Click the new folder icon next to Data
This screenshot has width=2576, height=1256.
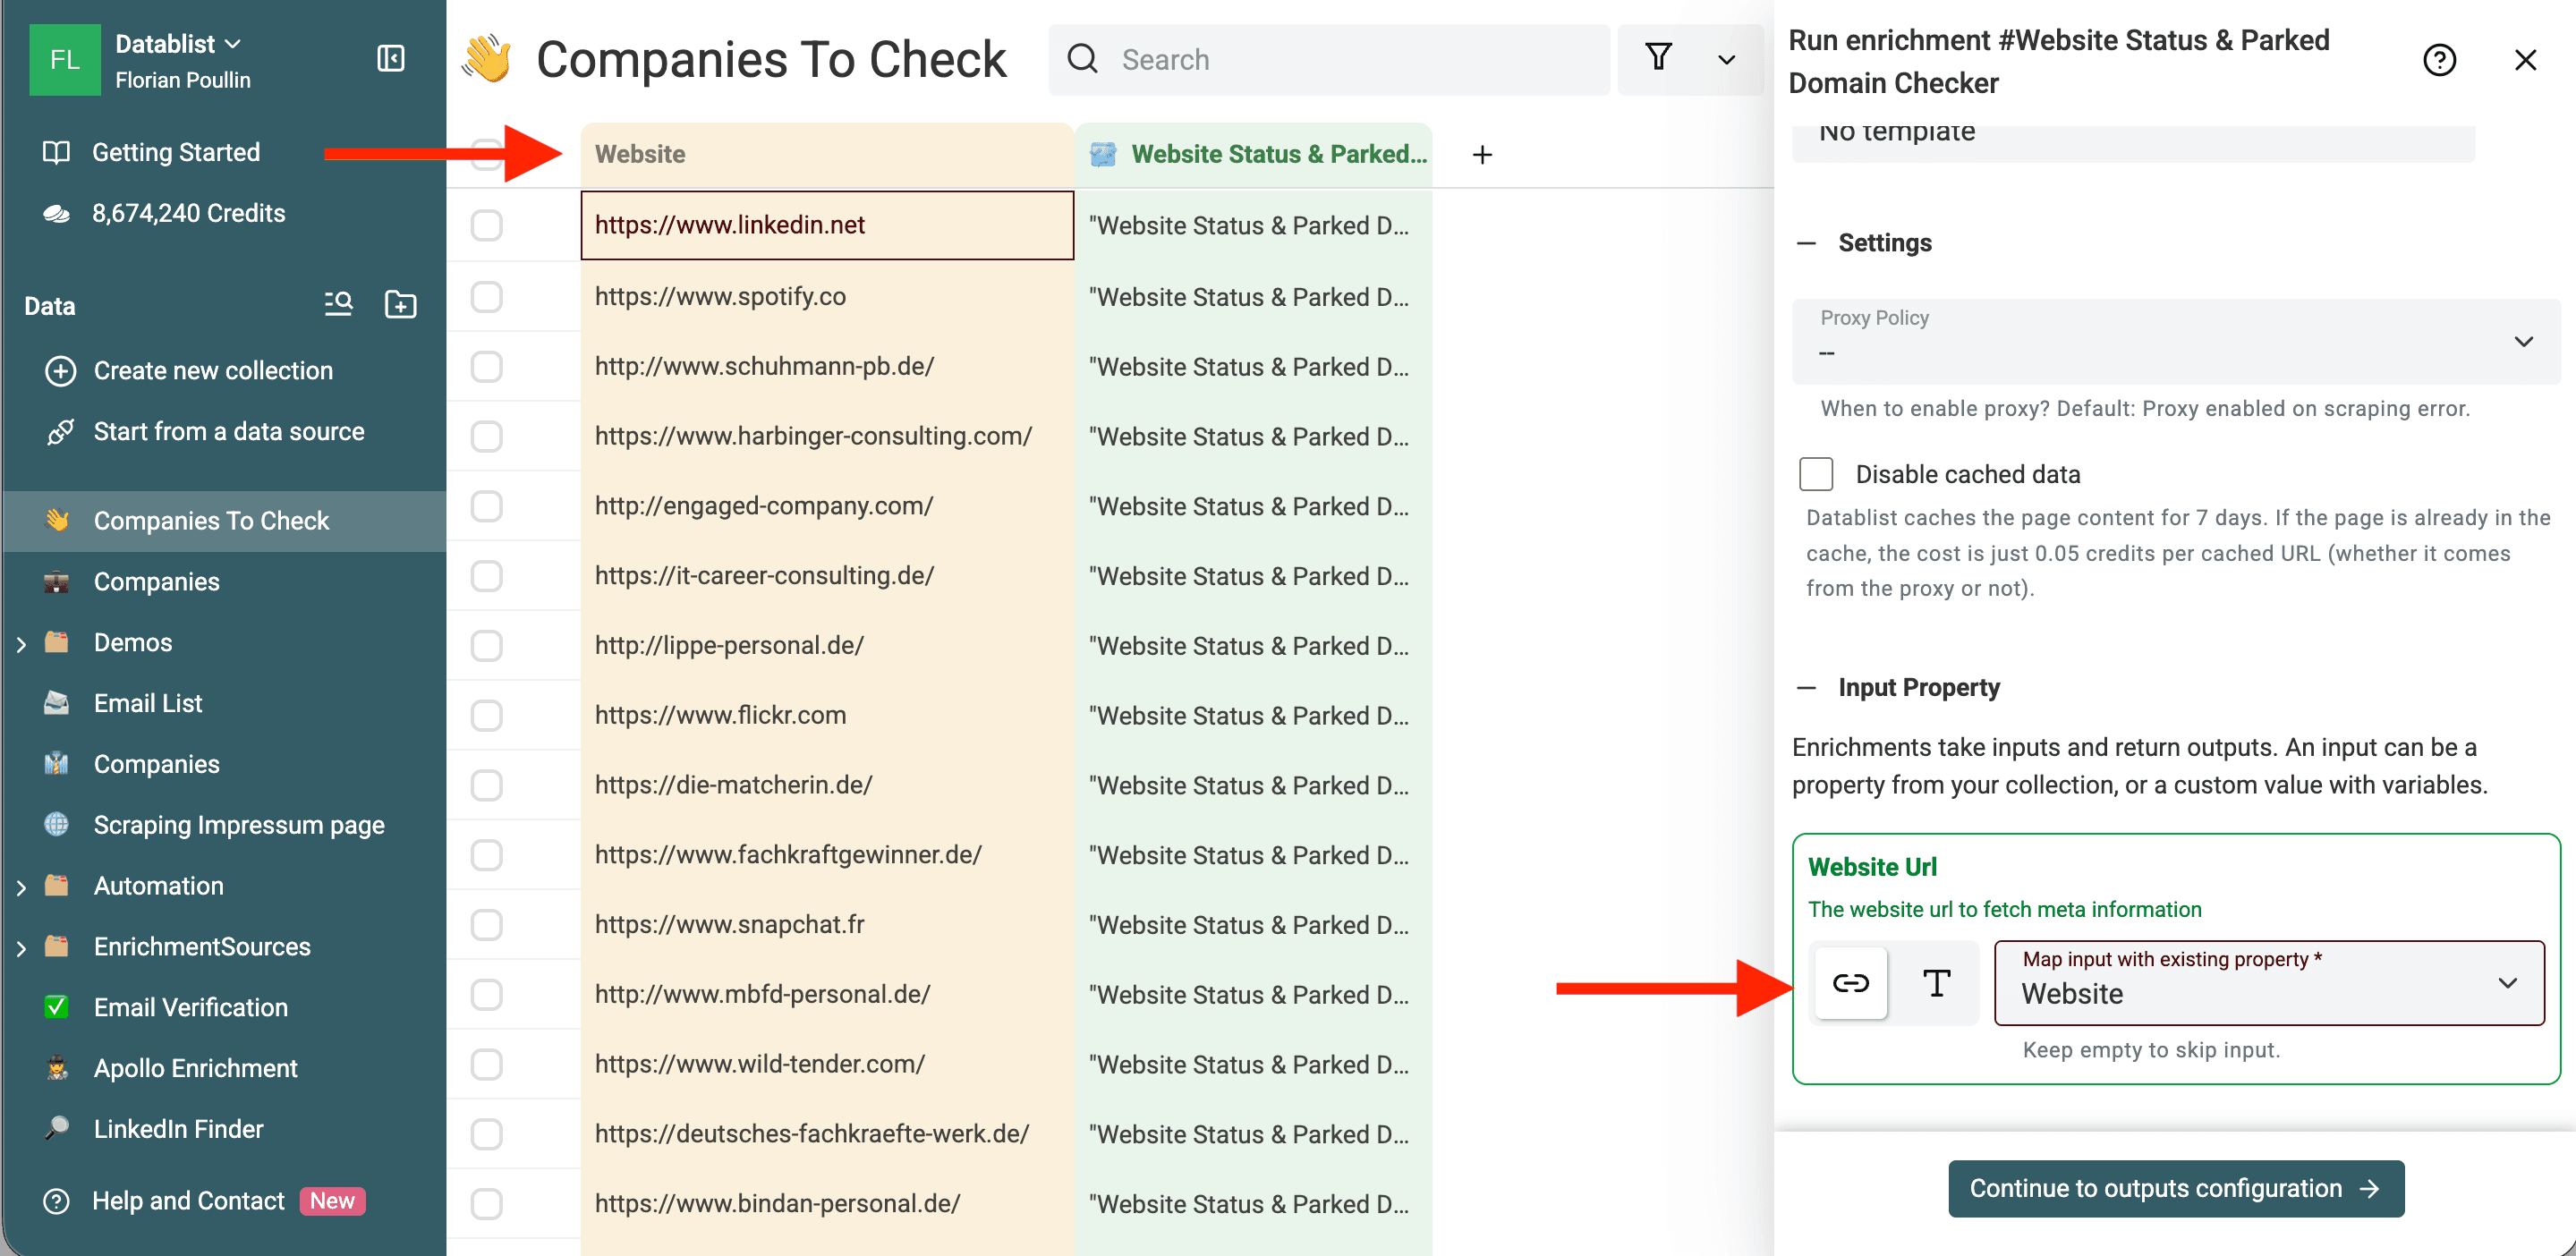[x=400, y=304]
